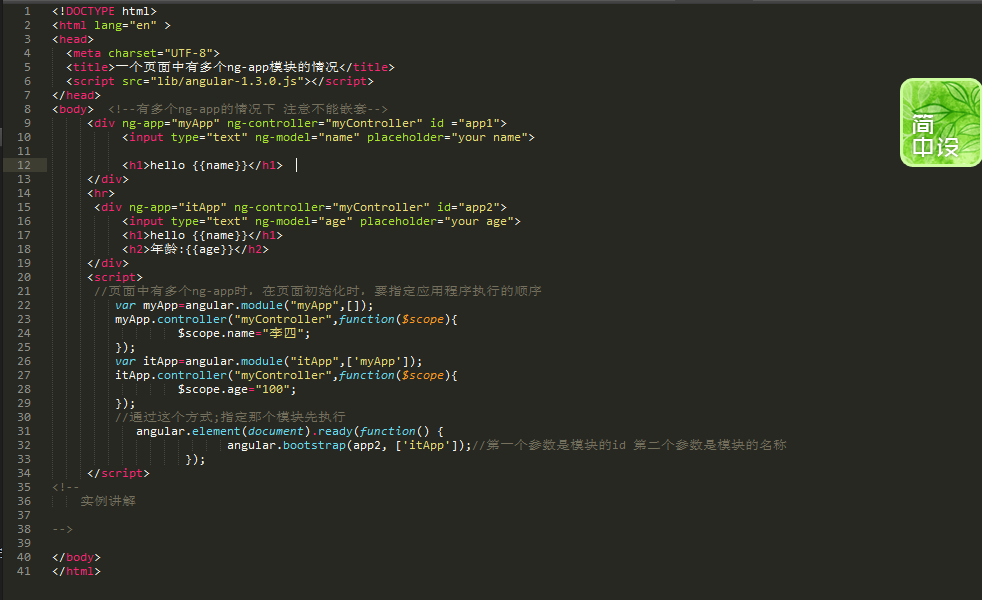Click the '</html>' closing tag
The image size is (982, 600).
coord(76,571)
